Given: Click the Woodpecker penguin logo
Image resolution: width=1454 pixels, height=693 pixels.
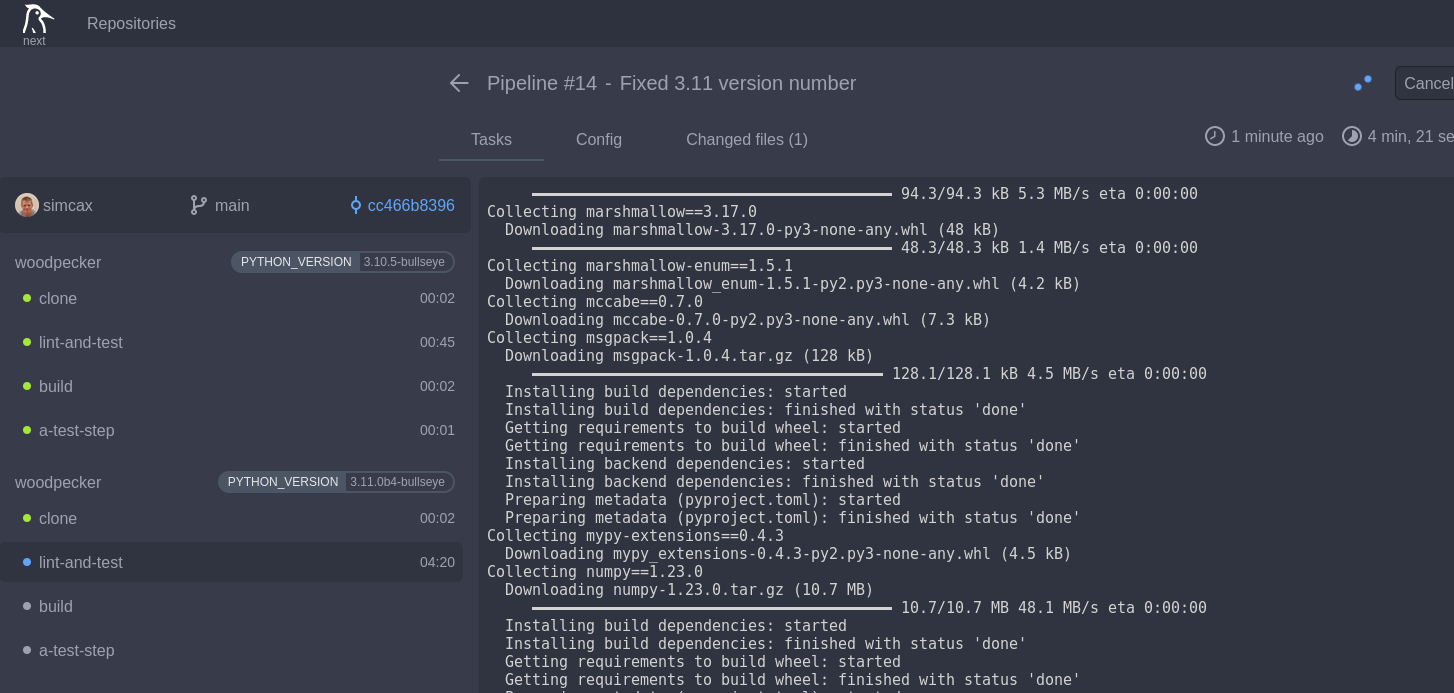Looking at the screenshot, I should [x=37, y=20].
